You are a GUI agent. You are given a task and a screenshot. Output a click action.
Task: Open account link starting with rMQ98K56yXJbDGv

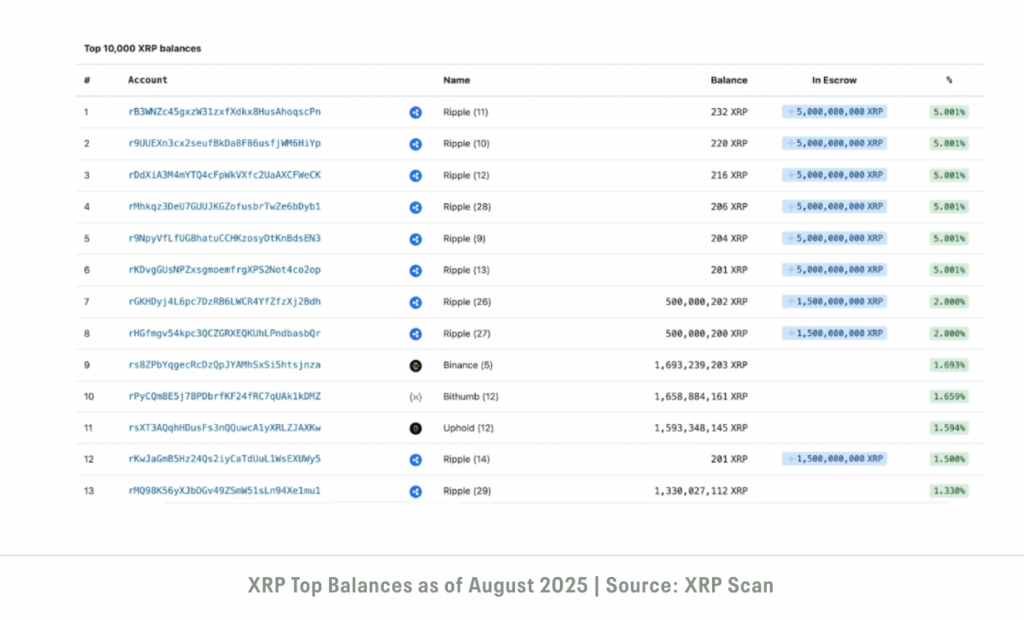coord(224,492)
